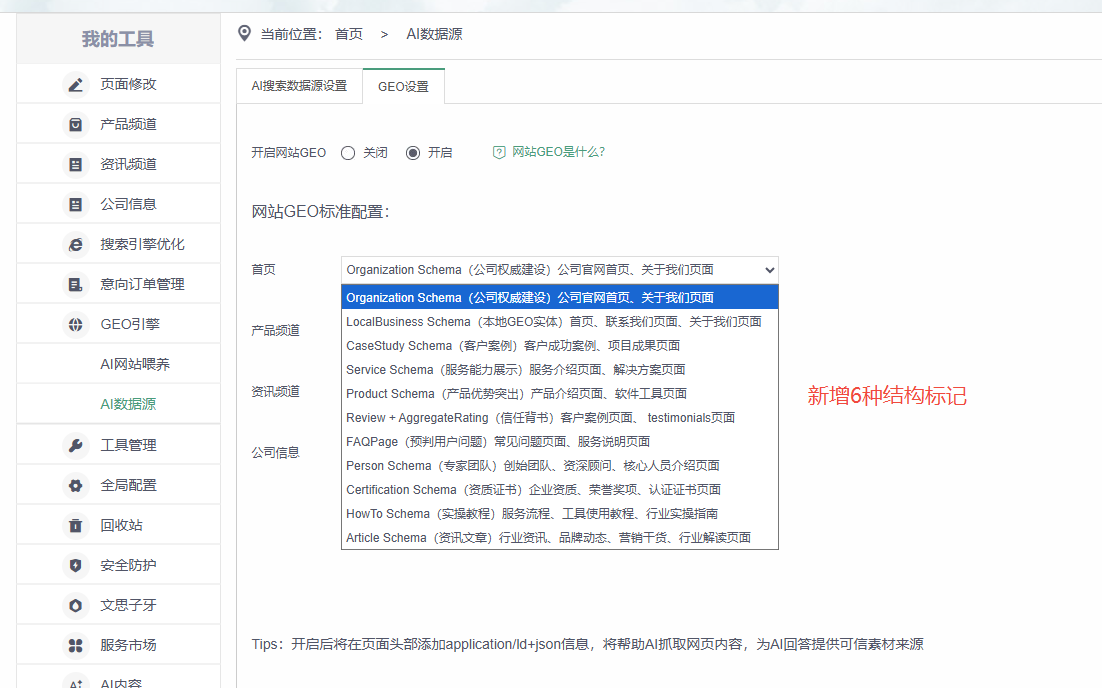Click the wrench icon beside 工具管理
Viewport: 1102px width, 688px height.
76,446
